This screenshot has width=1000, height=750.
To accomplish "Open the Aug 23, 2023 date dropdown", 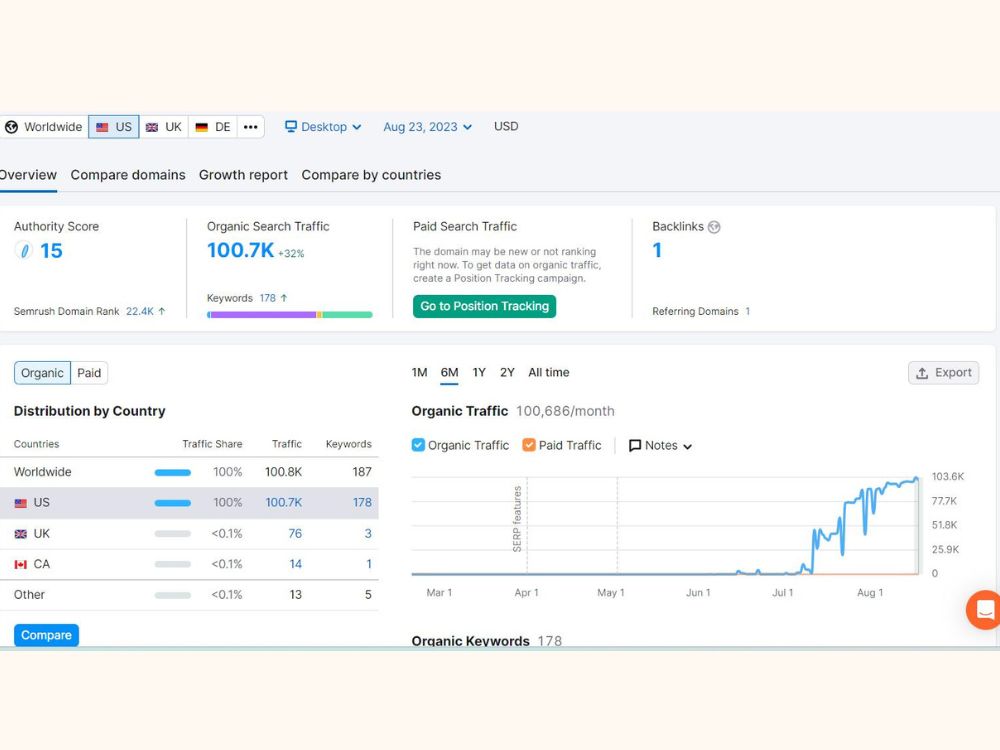I will pyautogui.click(x=427, y=127).
